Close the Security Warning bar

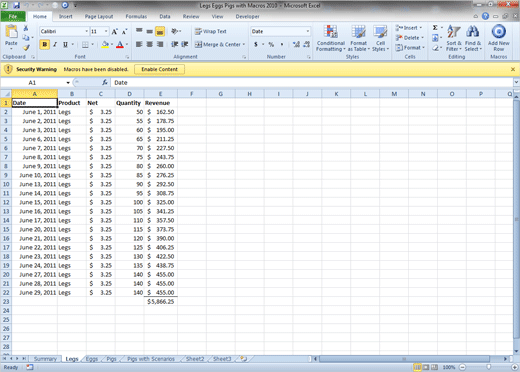click(513, 69)
